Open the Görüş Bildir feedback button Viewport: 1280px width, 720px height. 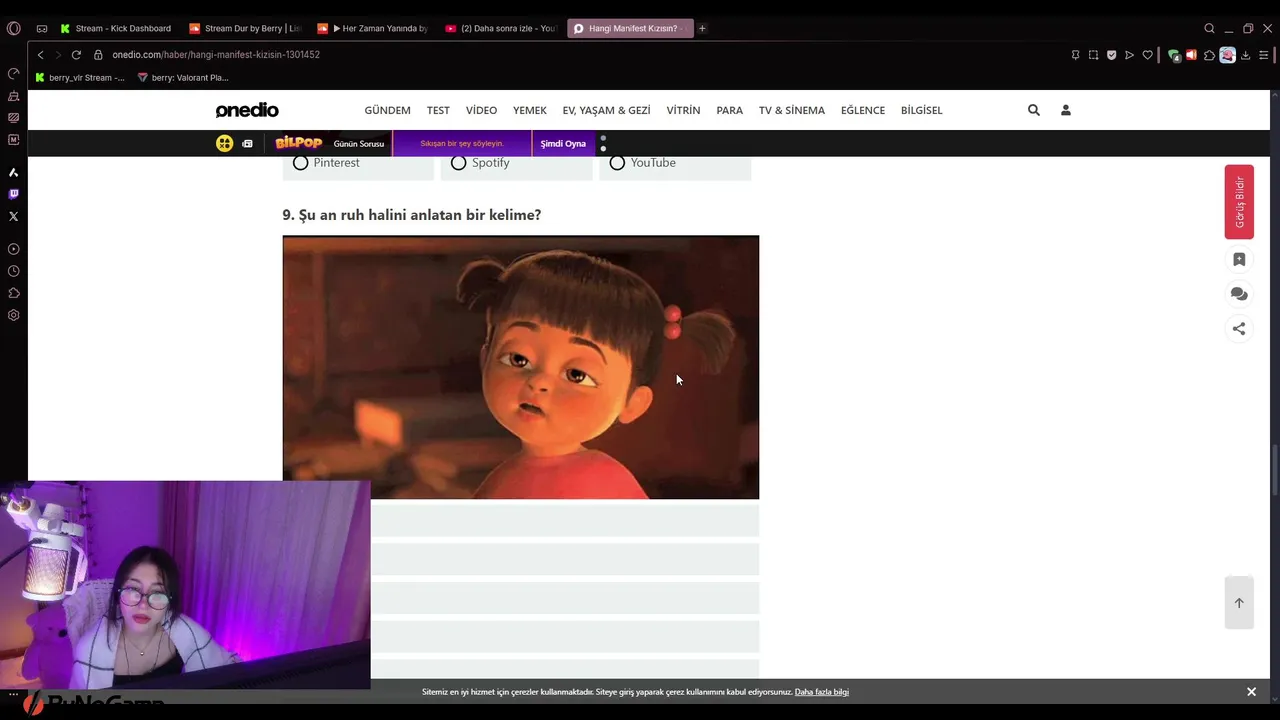point(1239,202)
